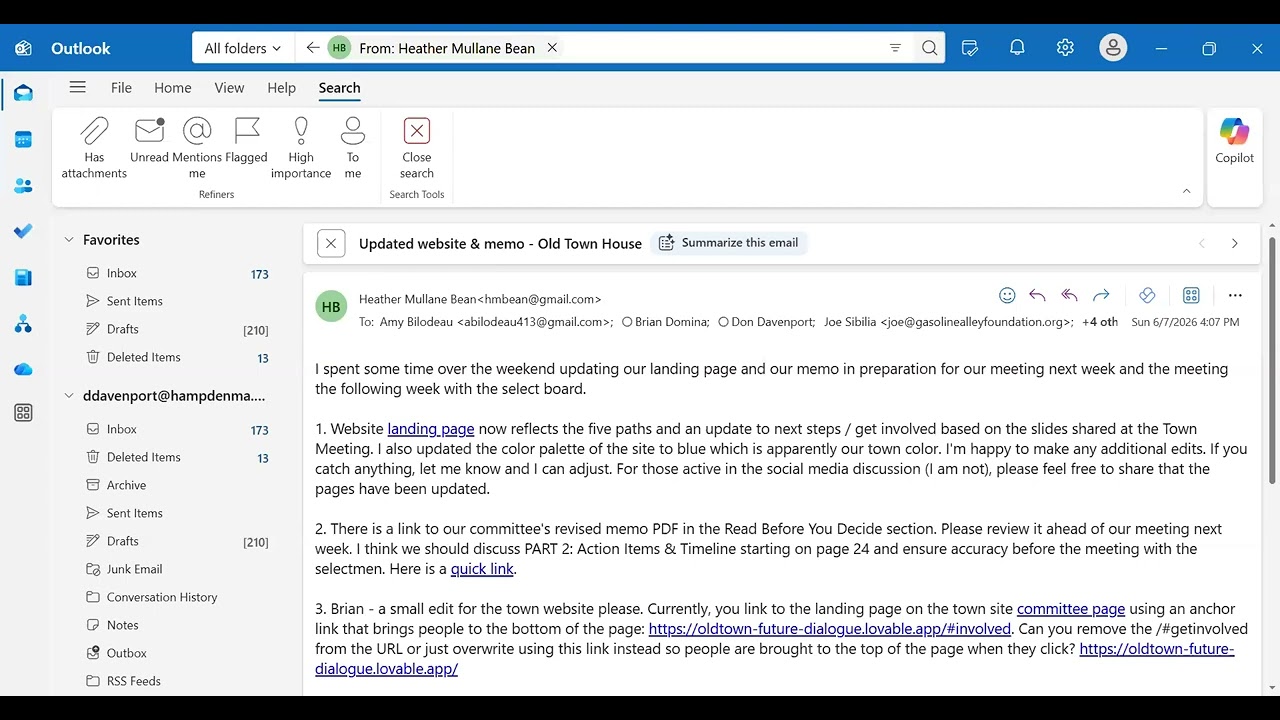This screenshot has height=720, width=1280.
Task: Open the search filters icon
Action: pos(895,48)
